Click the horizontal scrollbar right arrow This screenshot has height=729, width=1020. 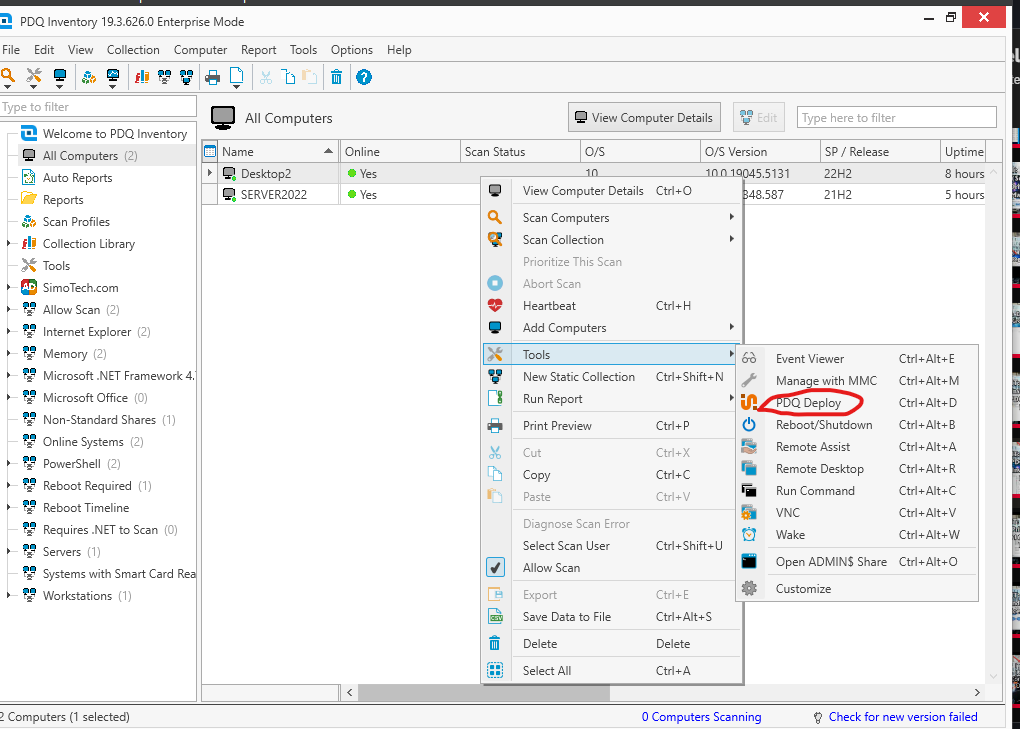(x=976, y=693)
